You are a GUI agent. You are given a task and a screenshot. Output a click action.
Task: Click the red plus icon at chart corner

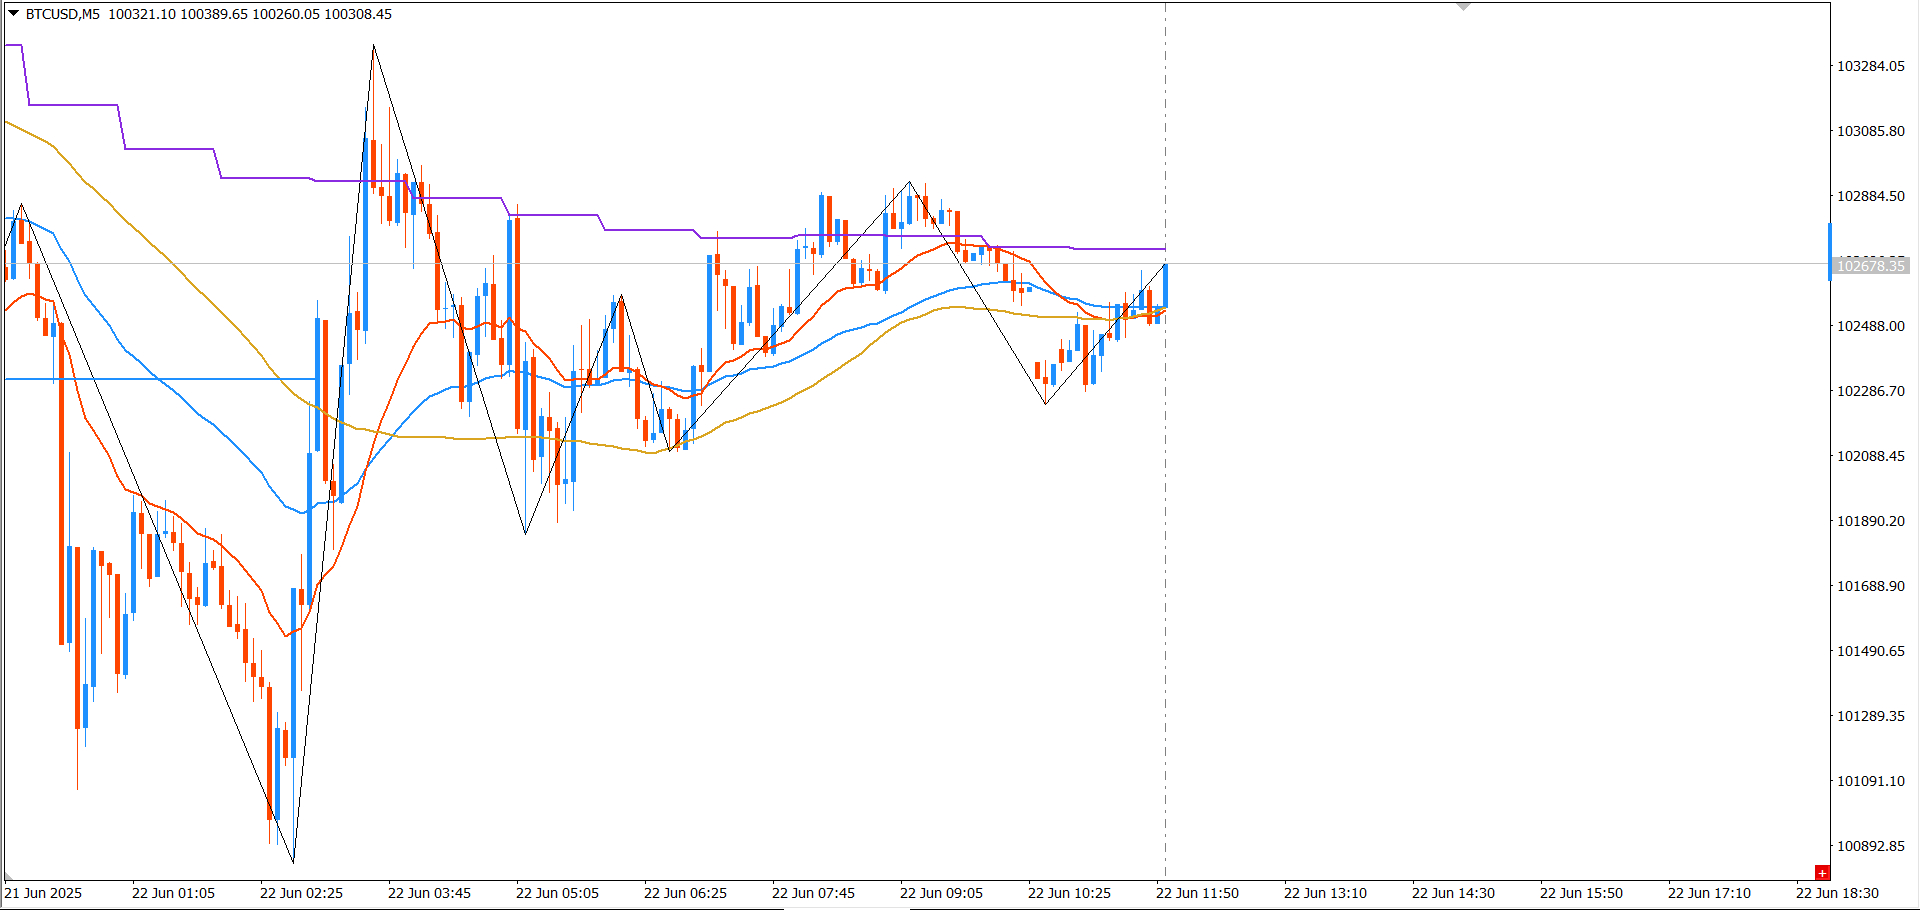point(1822,873)
